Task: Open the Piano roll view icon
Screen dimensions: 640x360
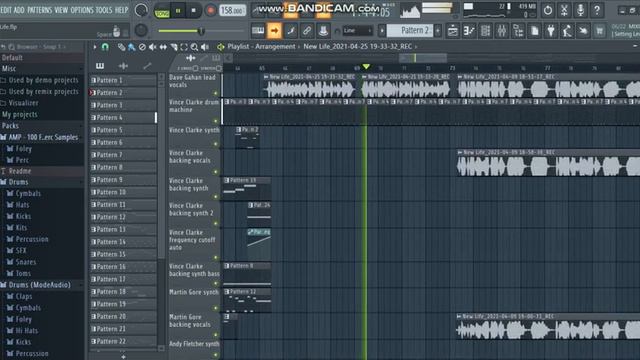Action: [469, 31]
